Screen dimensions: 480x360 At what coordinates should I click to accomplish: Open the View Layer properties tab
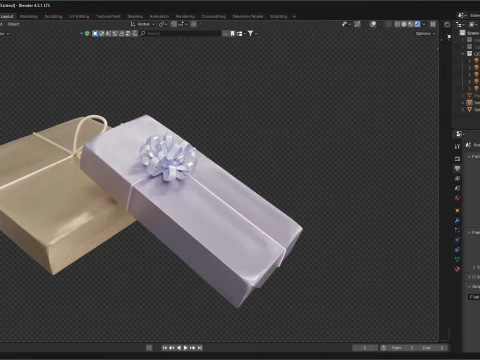tap(457, 178)
